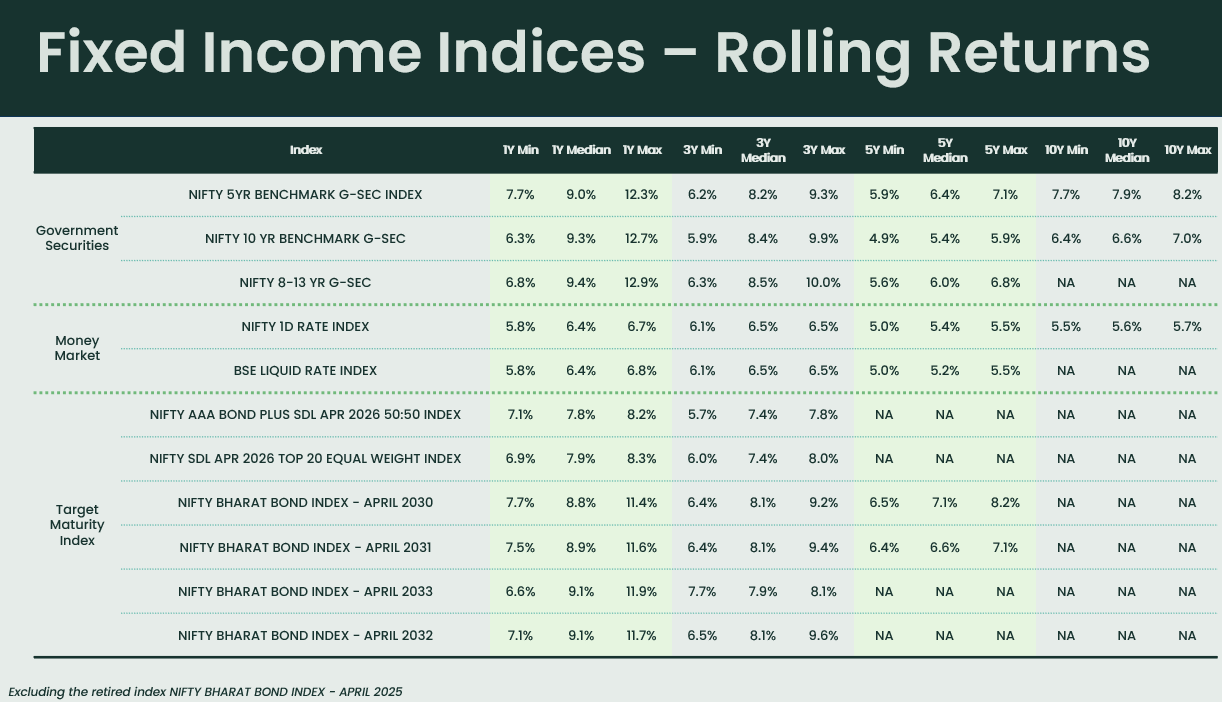Click NIFTY BHARAT BOND INDEX - APRIL 2030 label
1222x702 pixels.
tap(305, 502)
